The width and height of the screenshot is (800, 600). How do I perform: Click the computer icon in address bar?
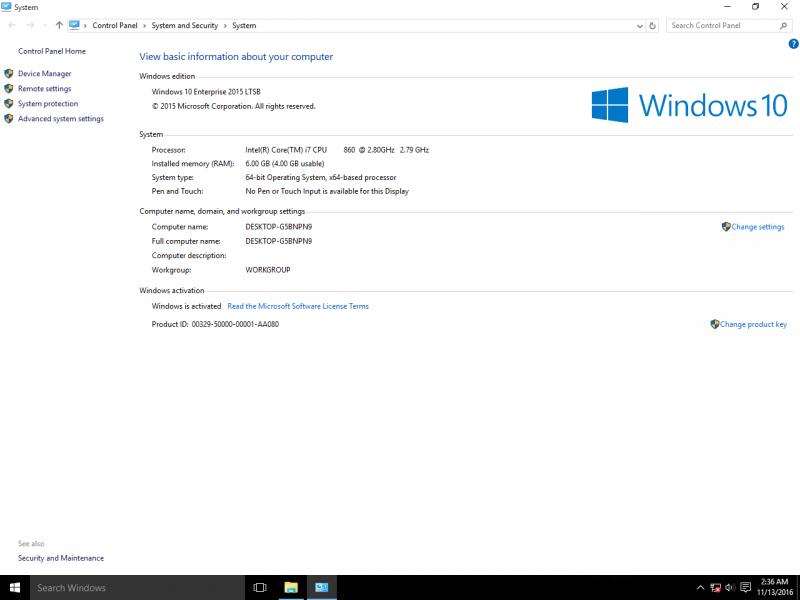tap(74, 25)
